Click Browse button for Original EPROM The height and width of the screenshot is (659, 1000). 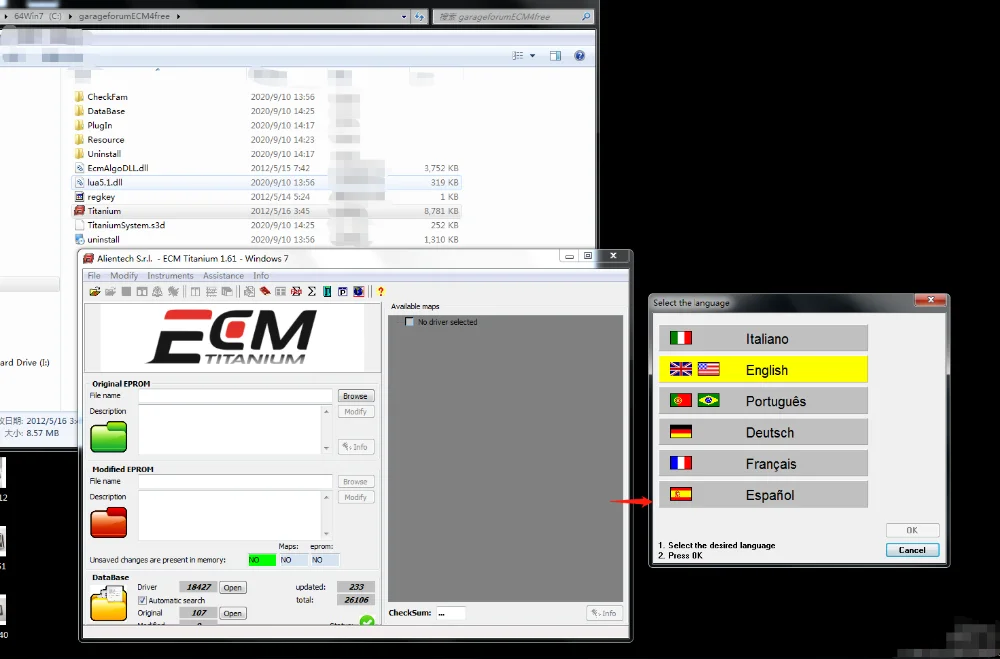[x=355, y=396]
